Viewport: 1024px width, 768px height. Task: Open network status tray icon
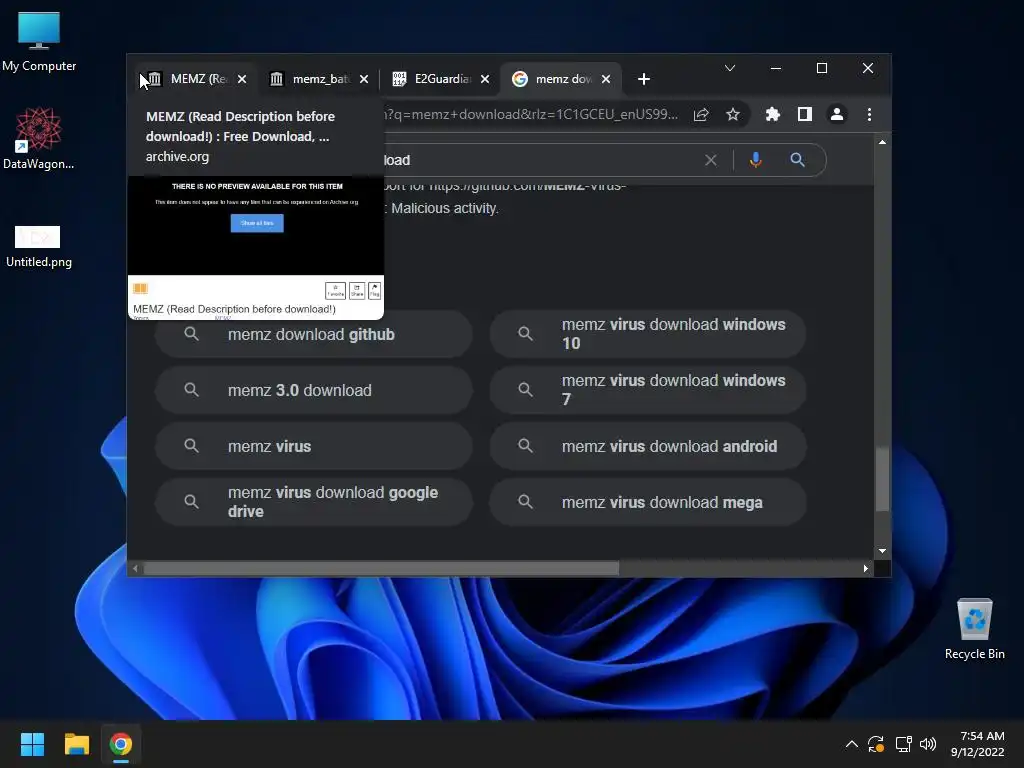904,744
